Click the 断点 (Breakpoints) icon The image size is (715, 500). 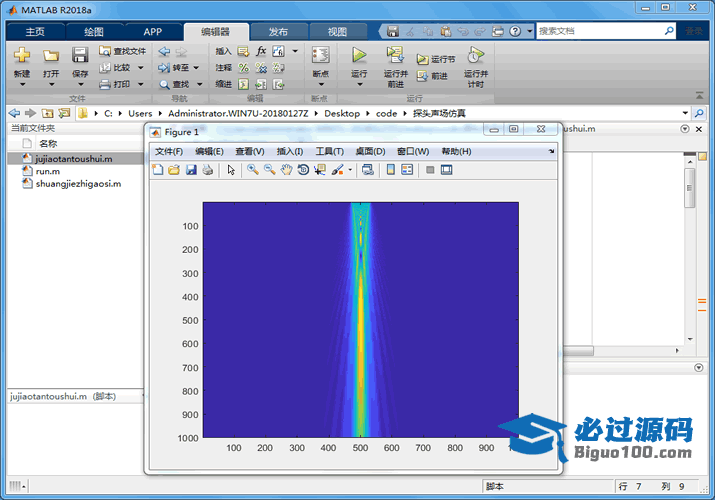321,56
